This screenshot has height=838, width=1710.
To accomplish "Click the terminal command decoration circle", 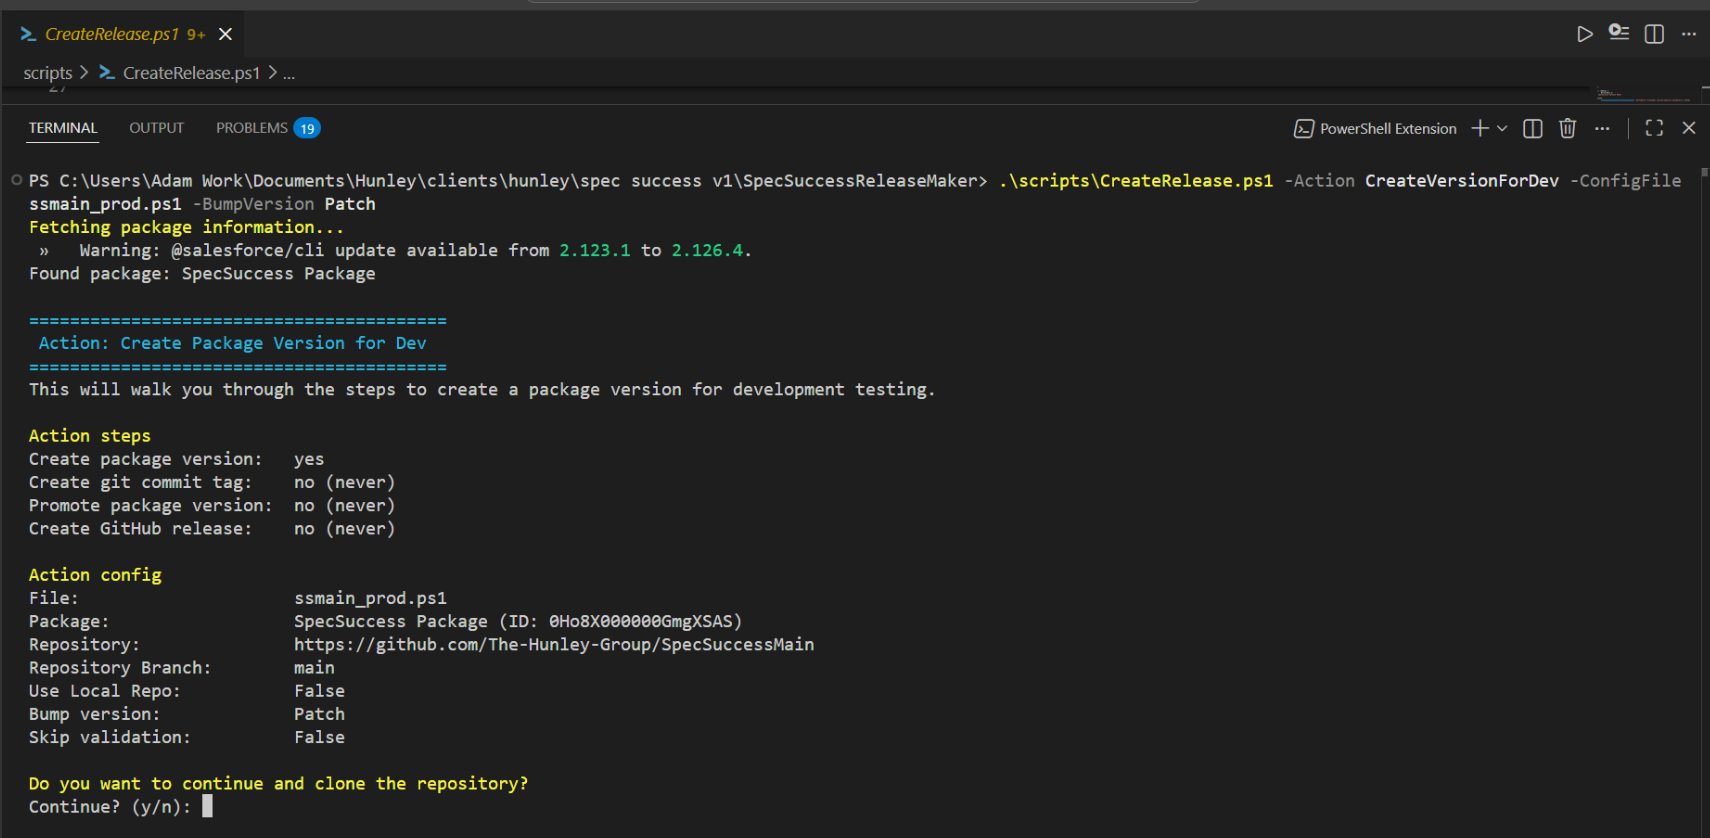I will point(16,180).
